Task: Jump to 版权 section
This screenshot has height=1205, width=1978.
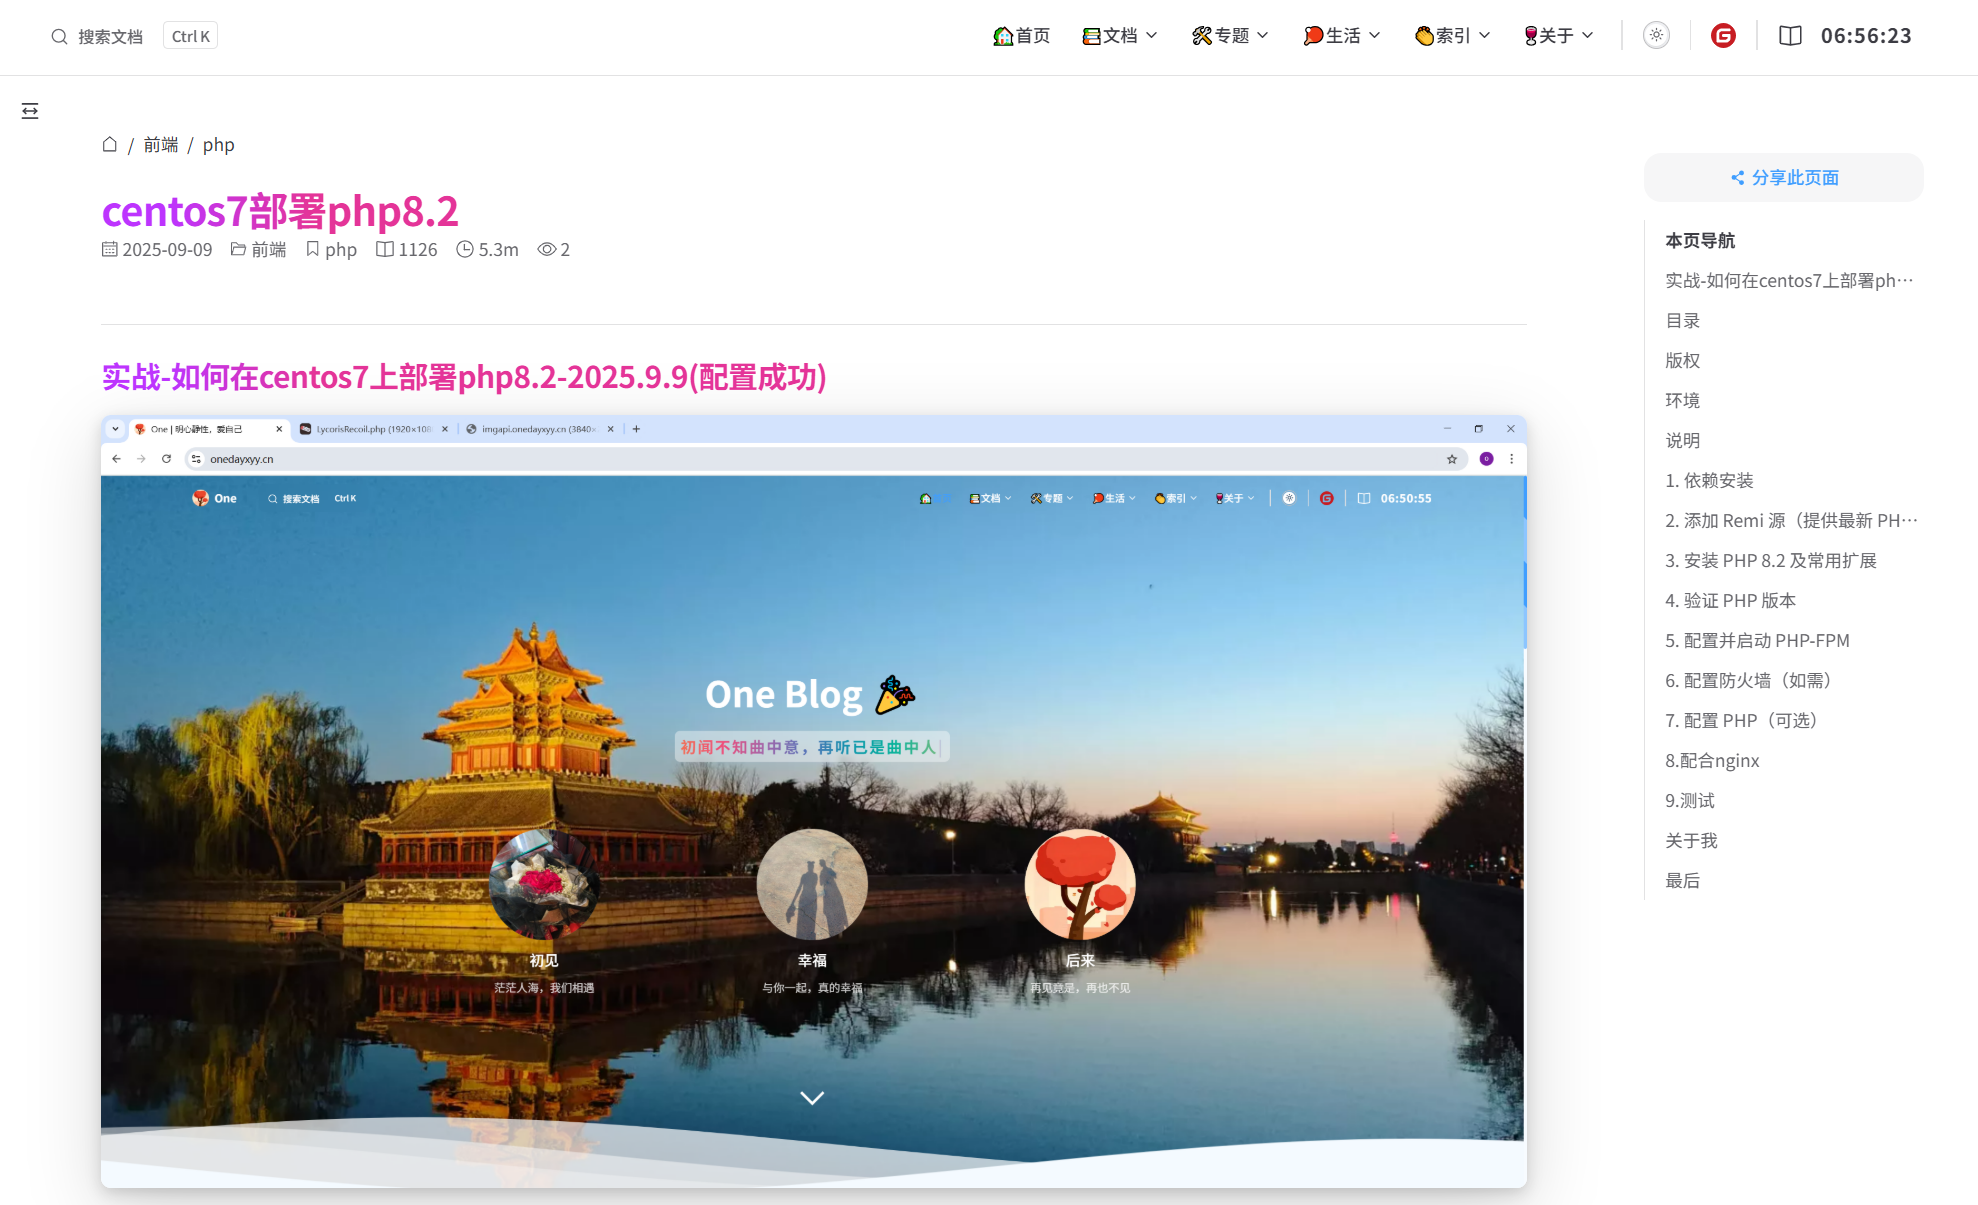Action: pos(1683,361)
